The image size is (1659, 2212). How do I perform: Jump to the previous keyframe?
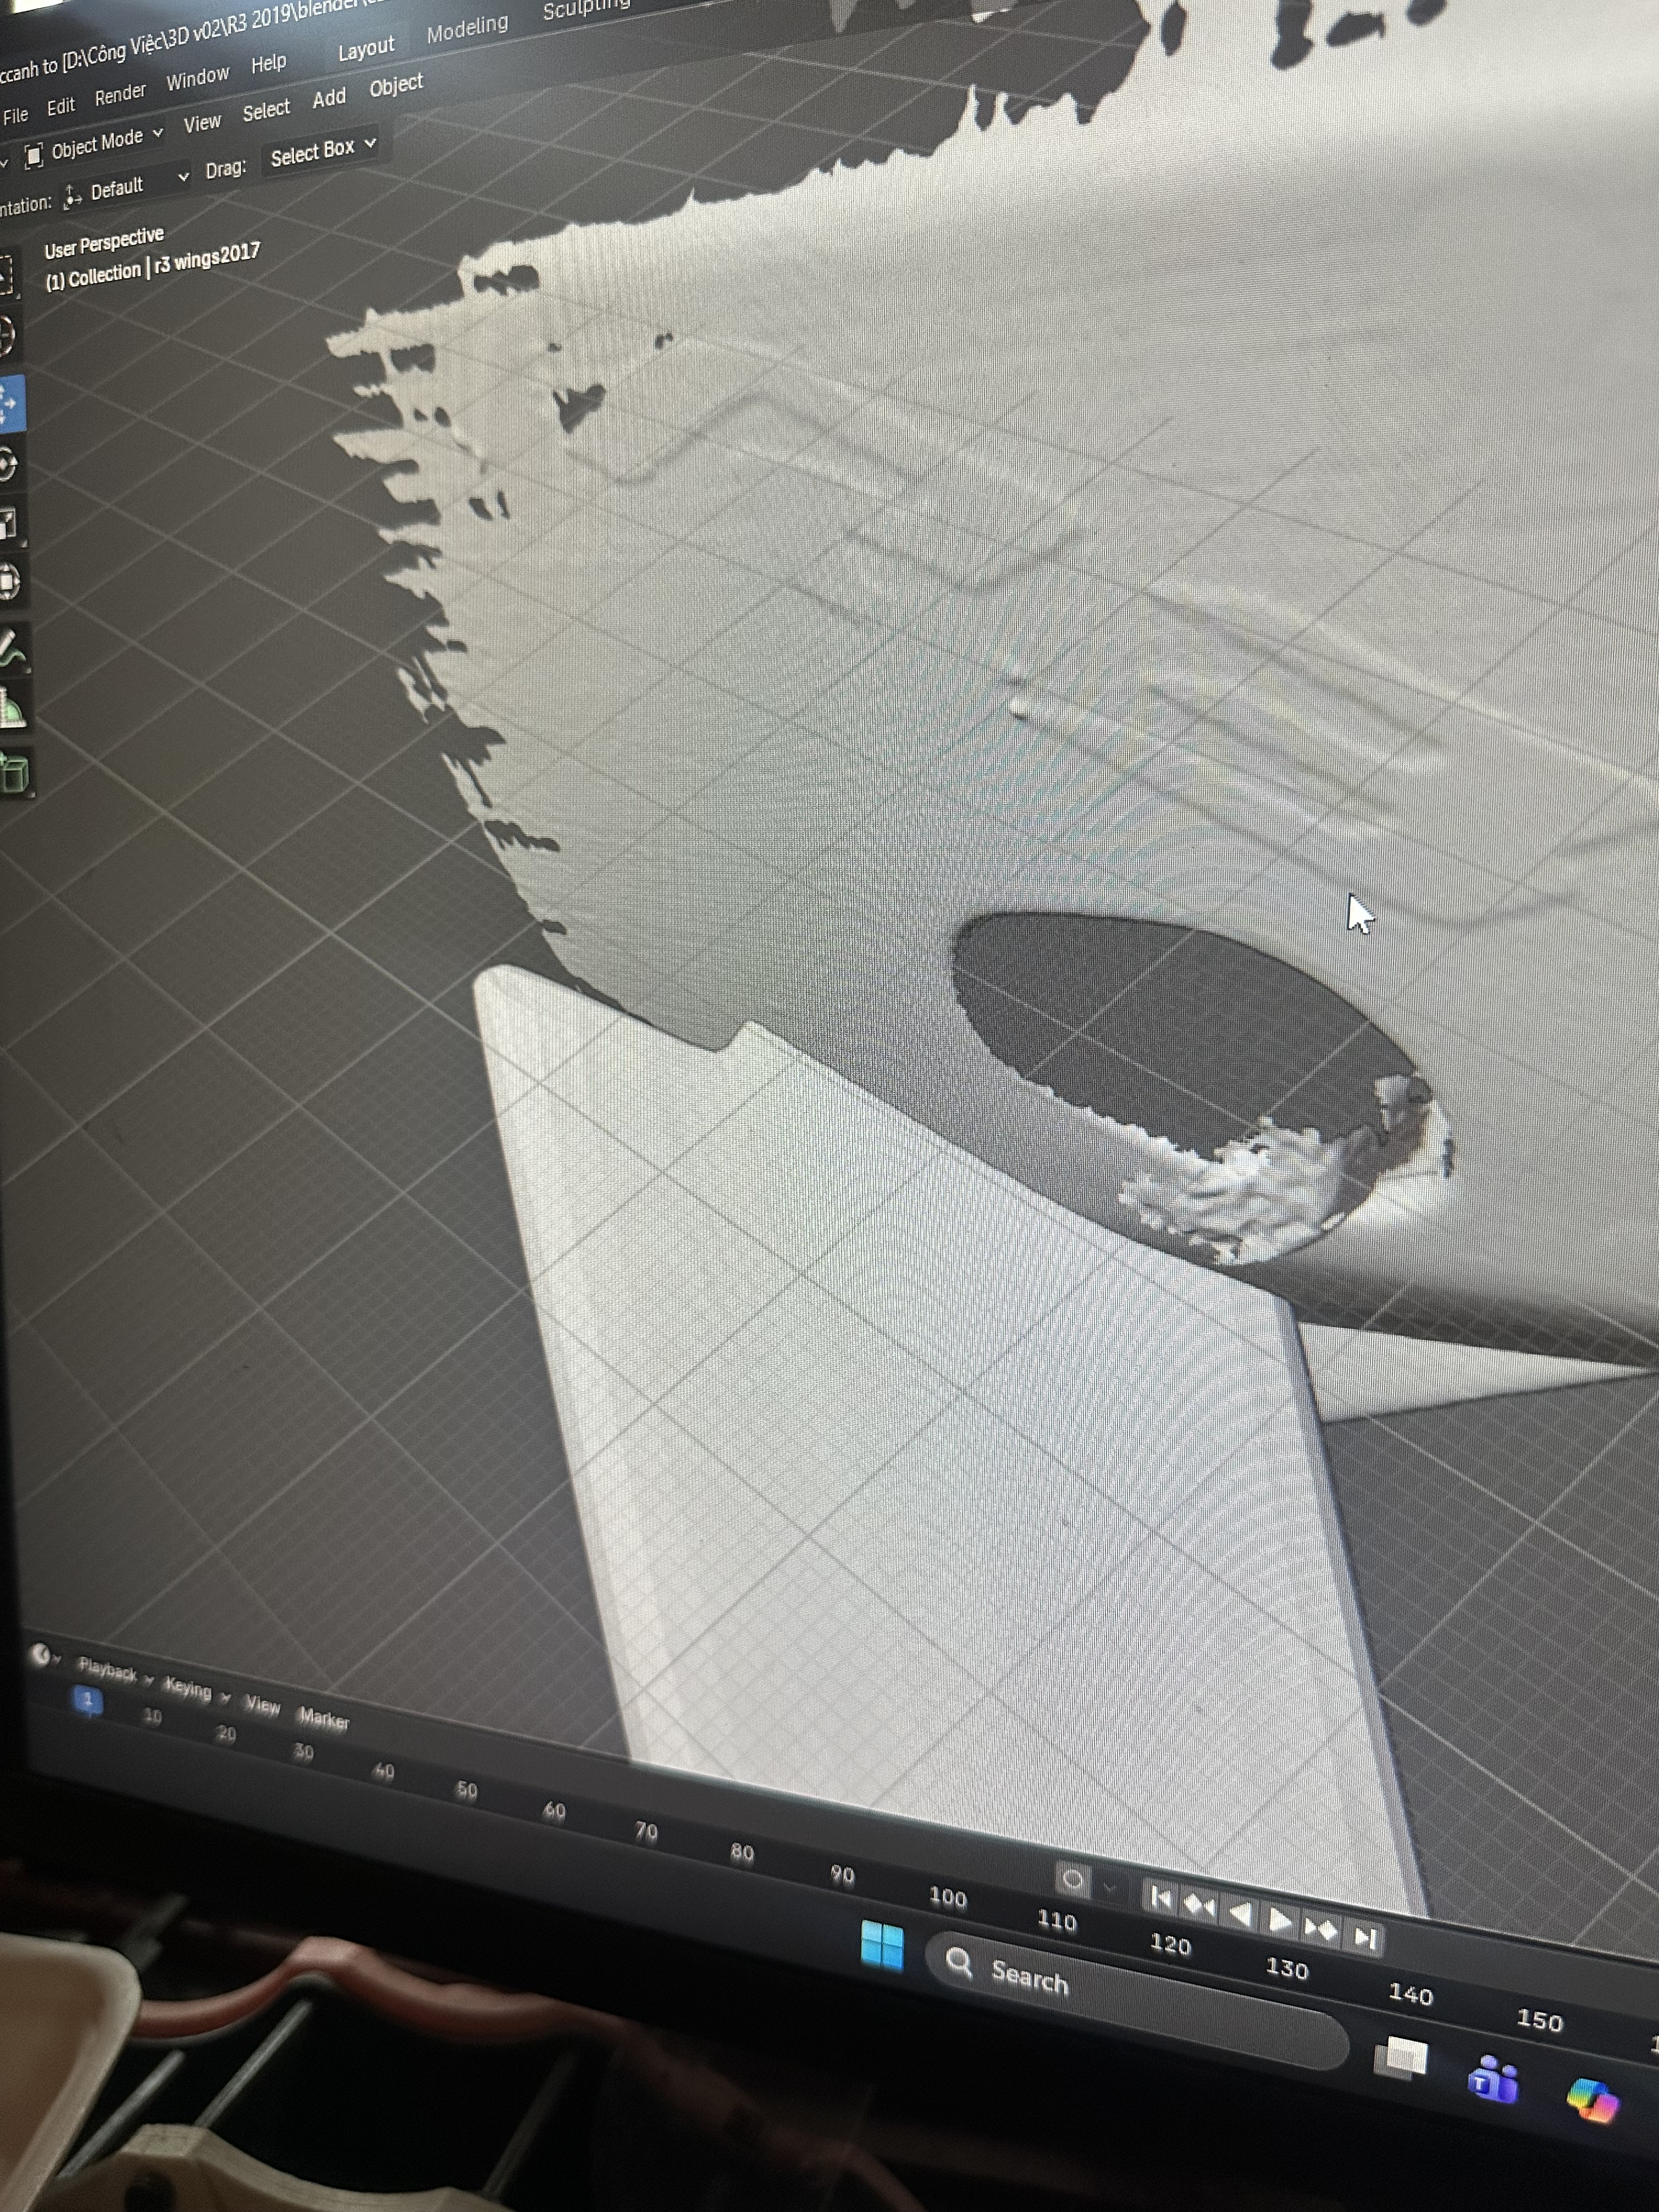pos(1199,1906)
